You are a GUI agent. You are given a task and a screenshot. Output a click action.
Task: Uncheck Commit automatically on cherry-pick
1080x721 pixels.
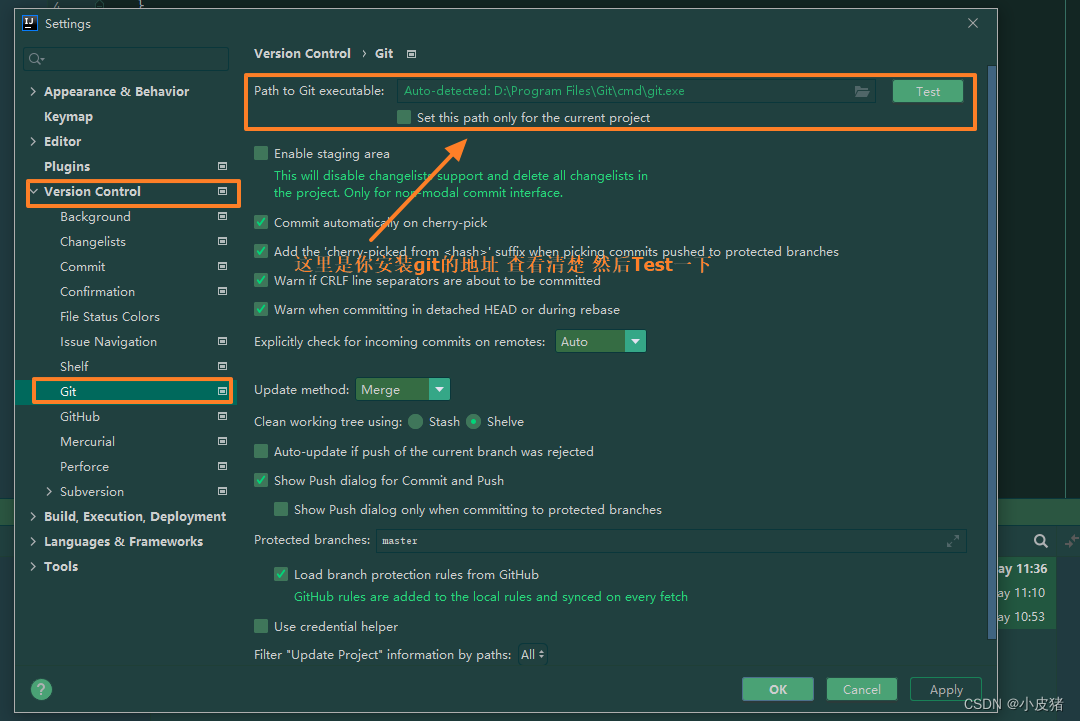pos(261,222)
